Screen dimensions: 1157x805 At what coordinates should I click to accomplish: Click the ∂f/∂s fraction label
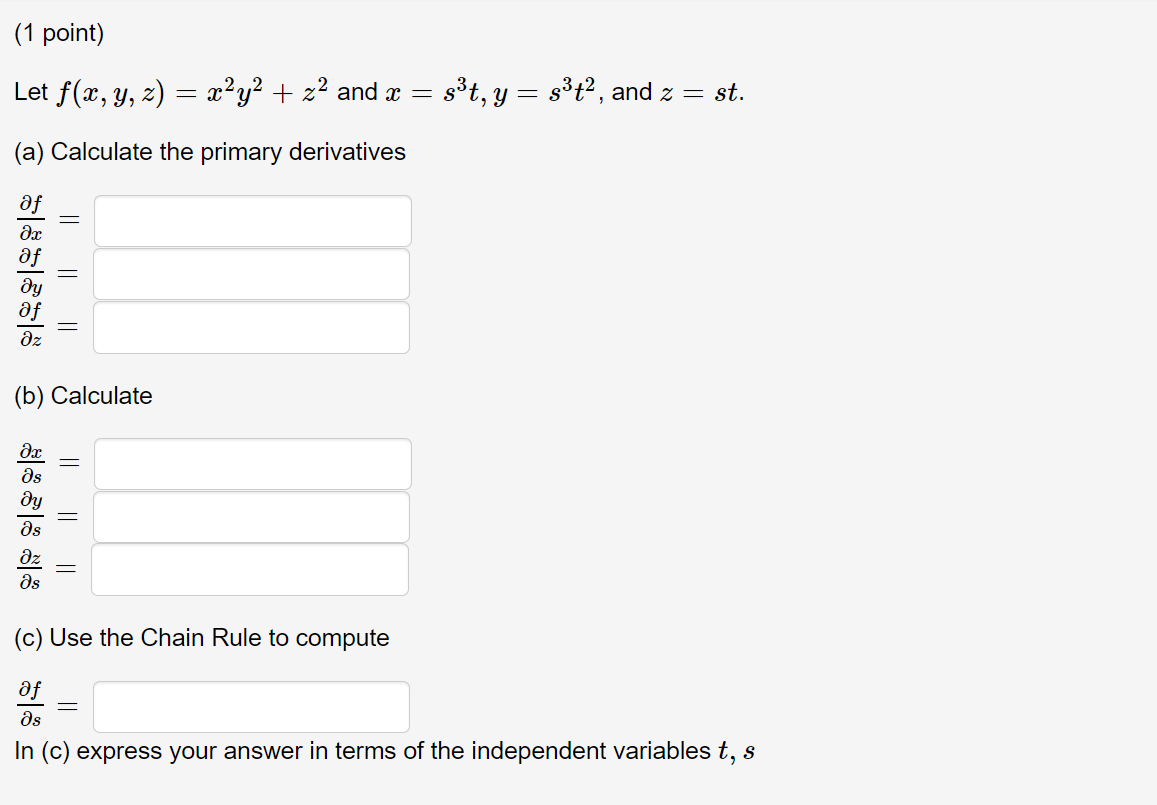31,706
